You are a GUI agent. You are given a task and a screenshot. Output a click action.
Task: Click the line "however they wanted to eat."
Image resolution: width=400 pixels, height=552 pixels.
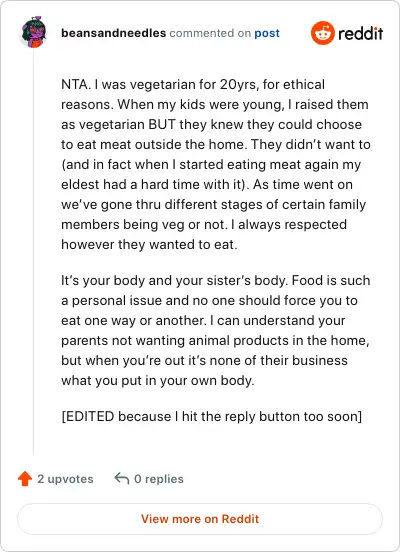[x=149, y=245]
